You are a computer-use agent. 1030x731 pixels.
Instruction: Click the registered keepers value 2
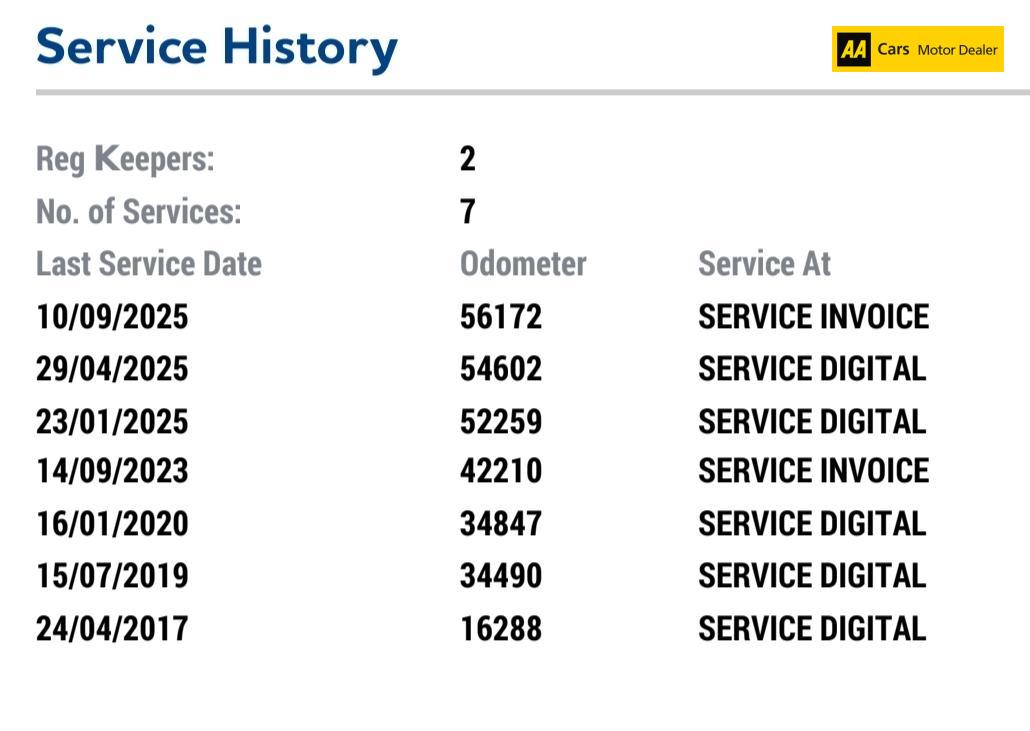[x=468, y=158]
